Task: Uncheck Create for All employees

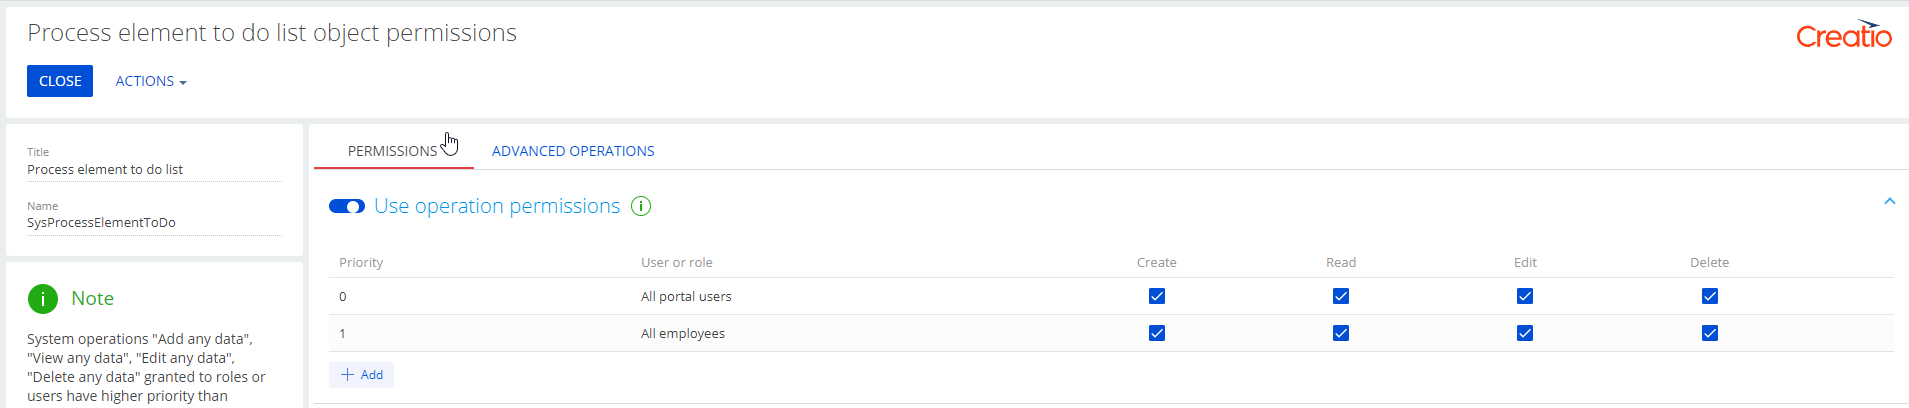Action: [1157, 333]
